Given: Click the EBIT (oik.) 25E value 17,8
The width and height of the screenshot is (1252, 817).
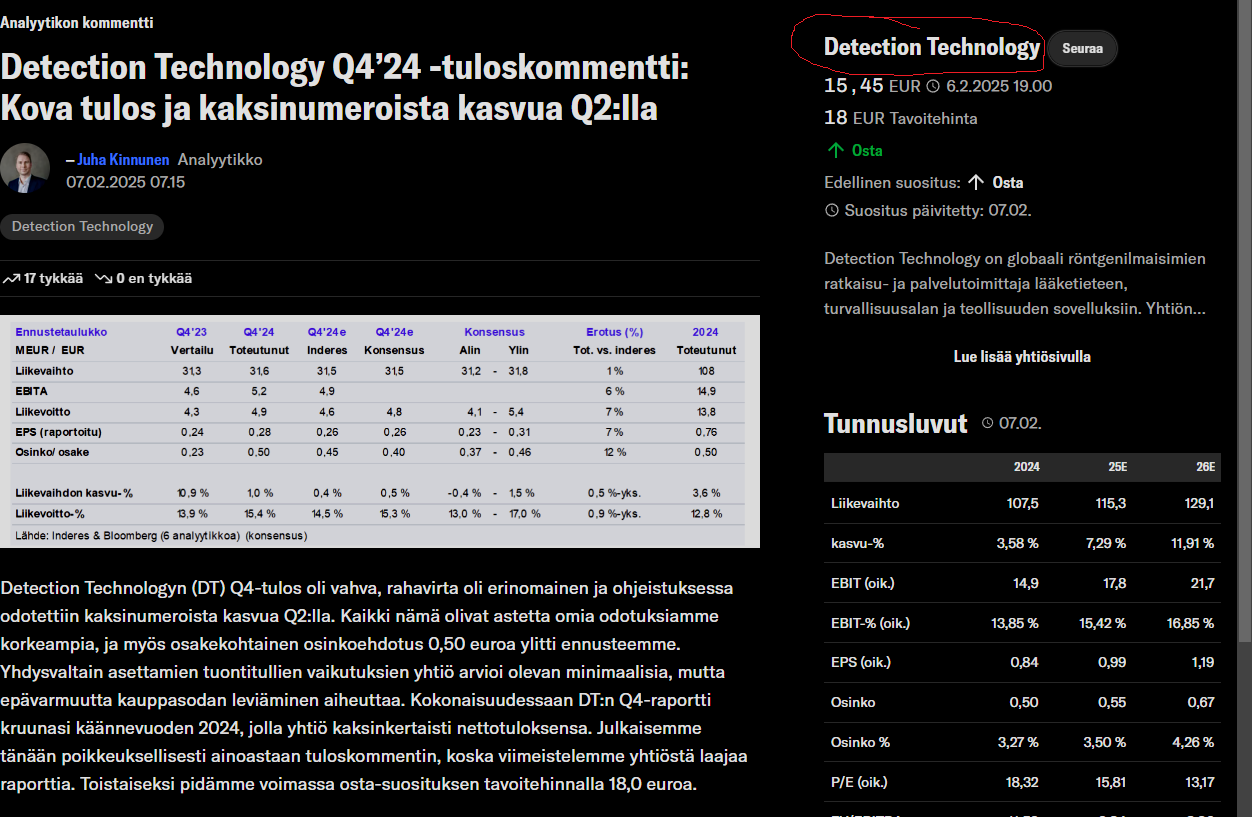Looking at the screenshot, I should pyautogui.click(x=1113, y=583).
